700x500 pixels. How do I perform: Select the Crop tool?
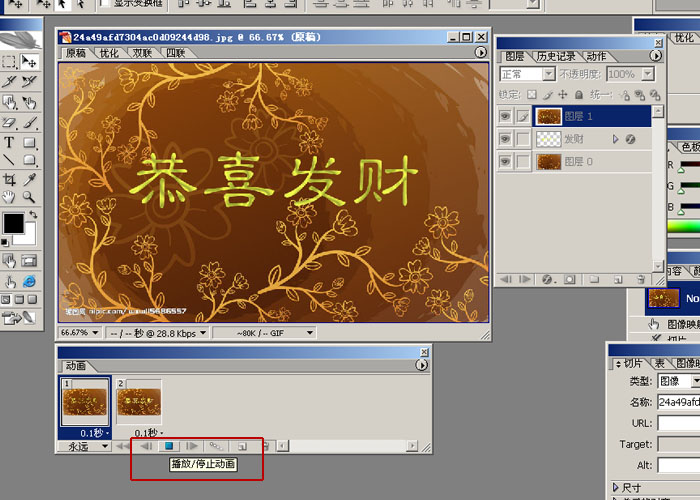(x=9, y=179)
